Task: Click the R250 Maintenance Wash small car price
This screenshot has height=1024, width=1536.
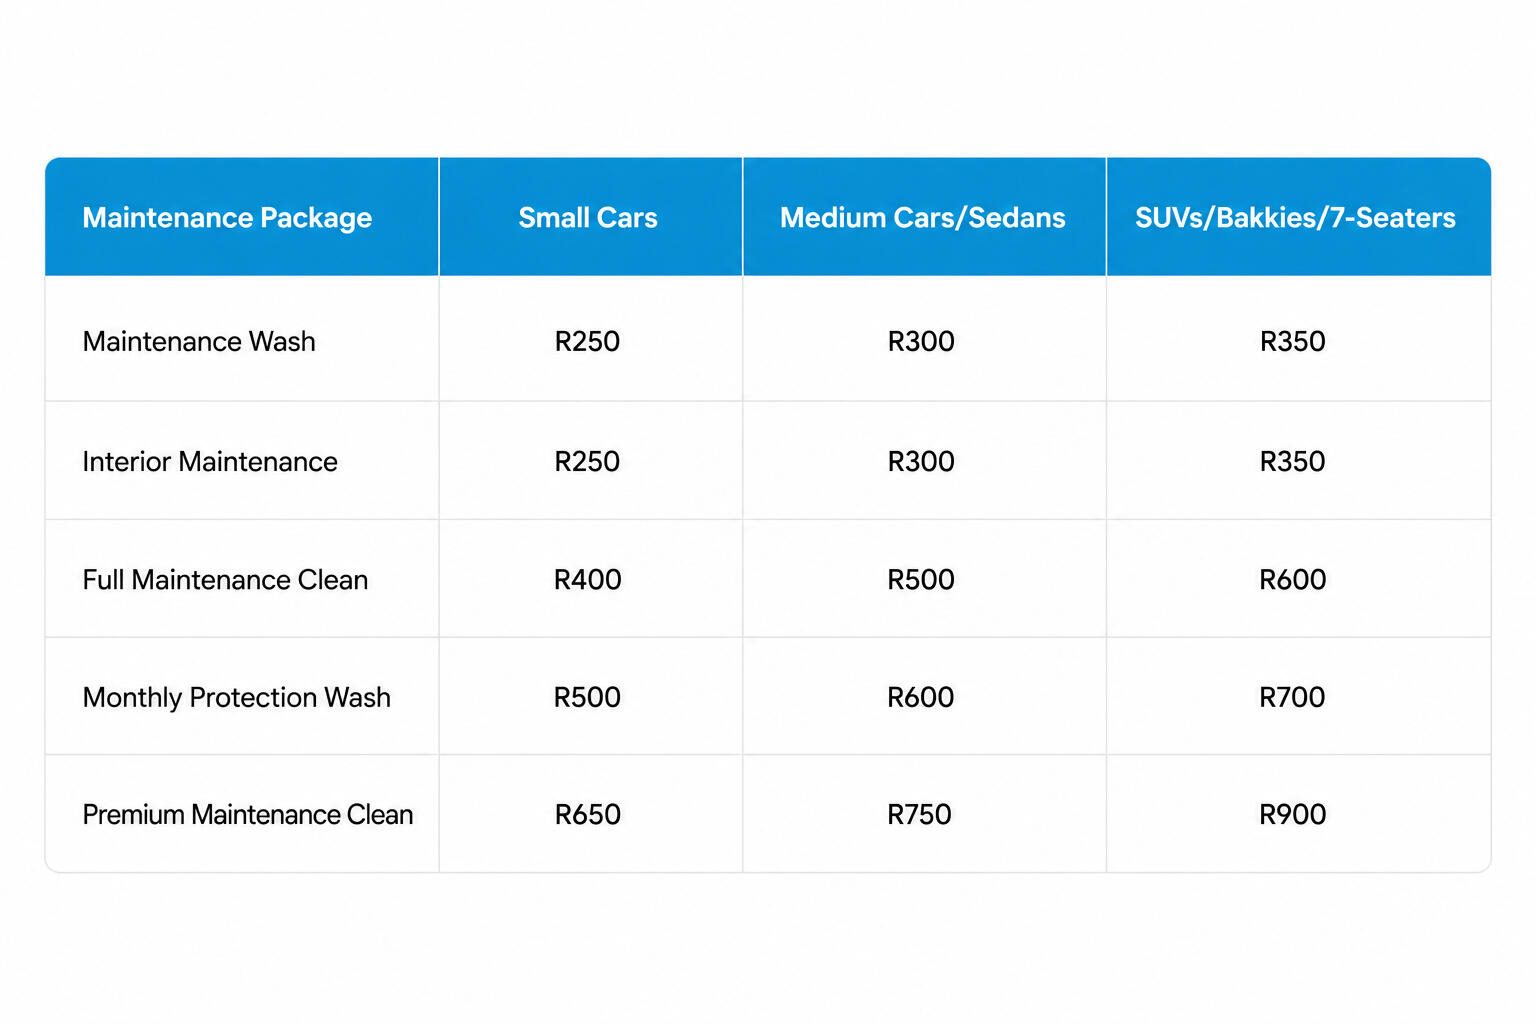Action: click(588, 342)
